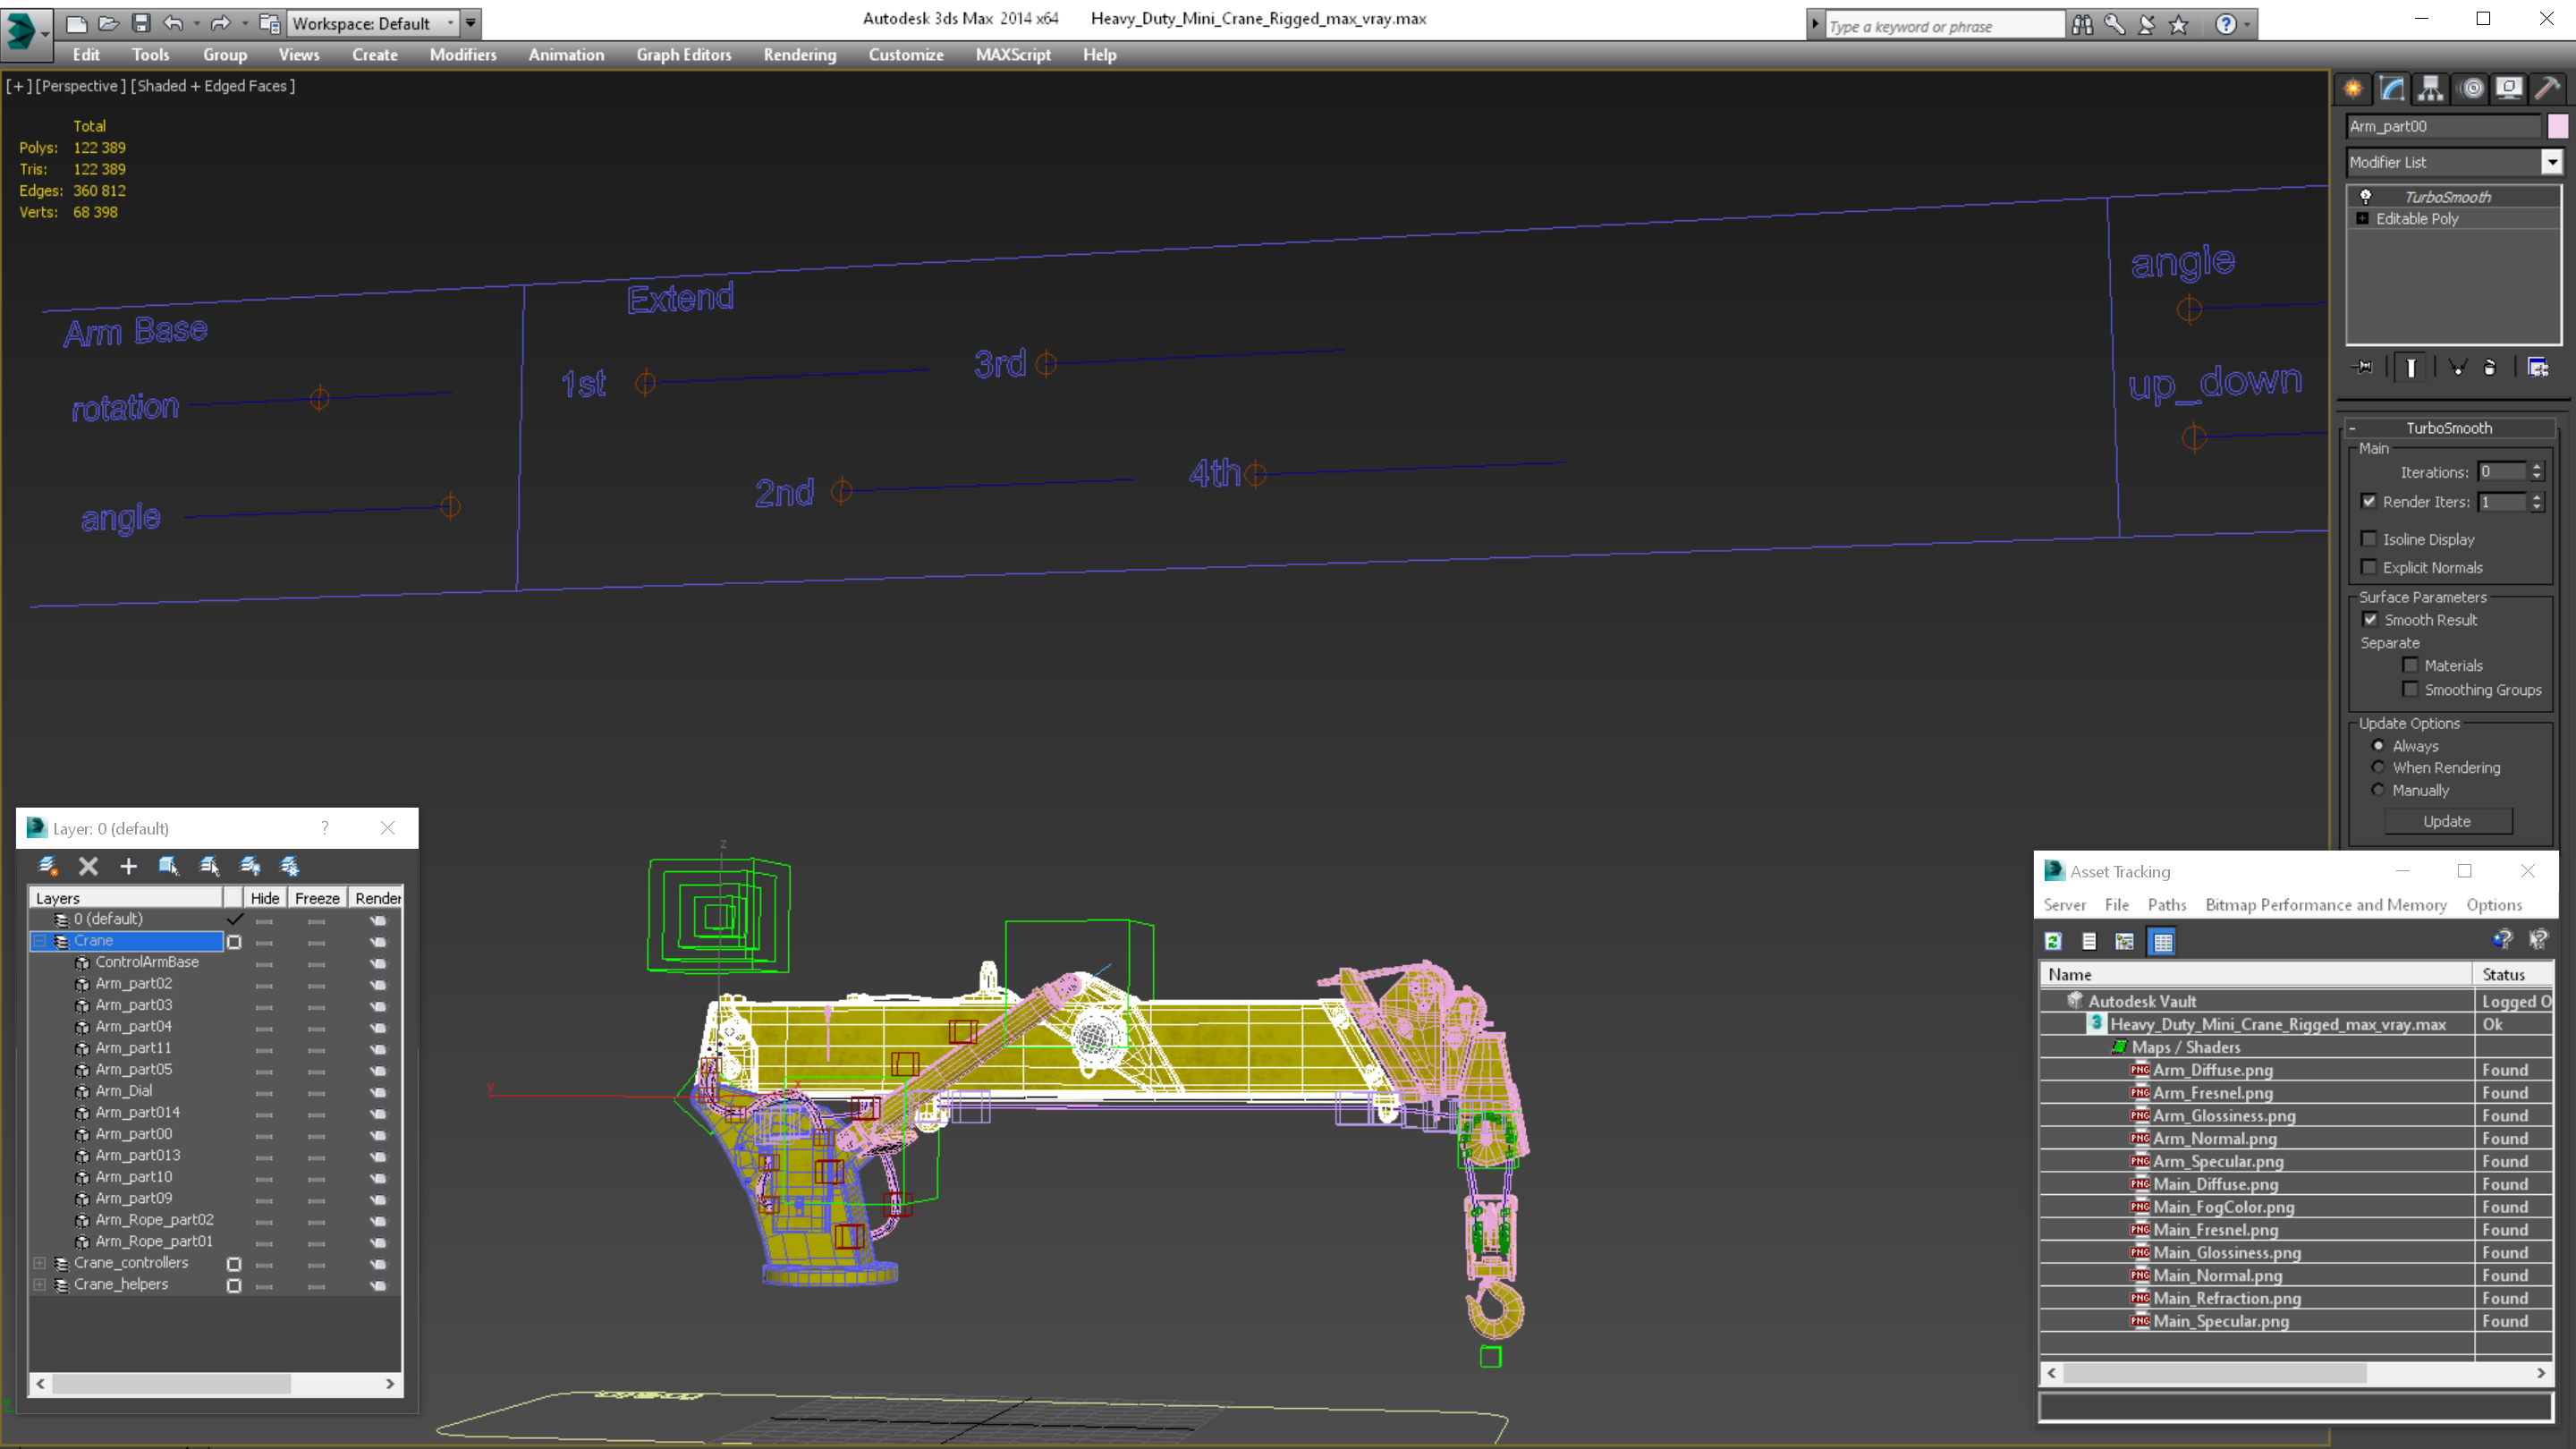Open the Create command panel tab
2576x1449 pixels.
tap(2353, 88)
